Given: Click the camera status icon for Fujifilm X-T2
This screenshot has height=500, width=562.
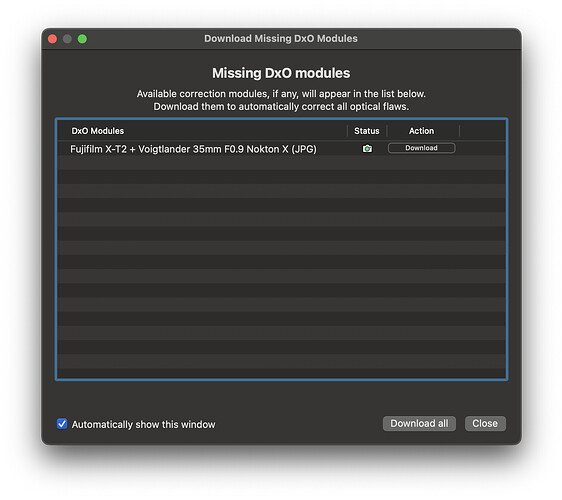Looking at the screenshot, I should [367, 148].
